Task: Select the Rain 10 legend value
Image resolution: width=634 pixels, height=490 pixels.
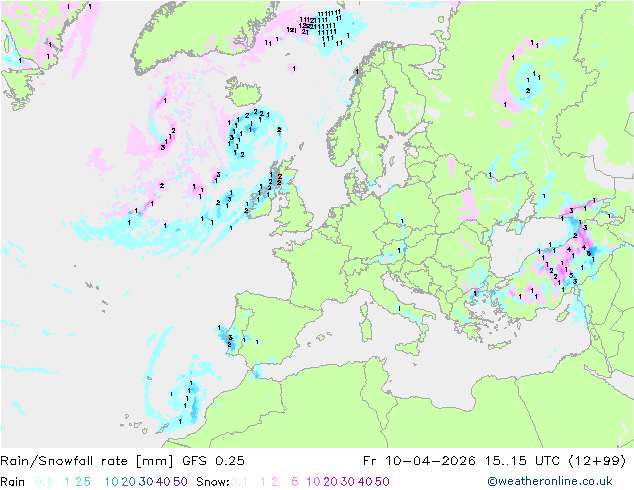Action: tap(112, 482)
